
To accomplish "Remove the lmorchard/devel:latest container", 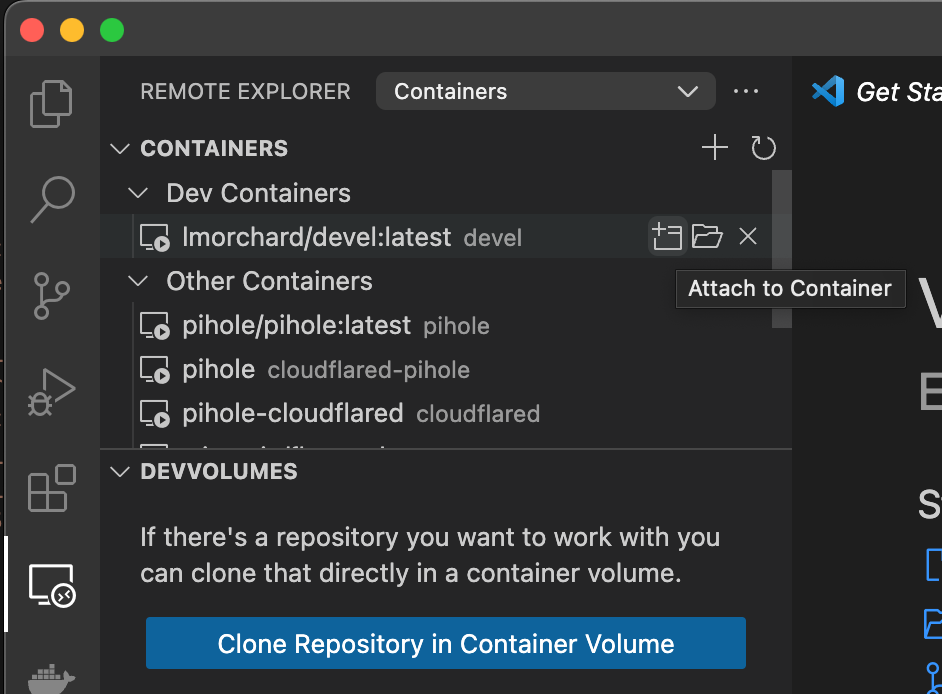I will (748, 237).
